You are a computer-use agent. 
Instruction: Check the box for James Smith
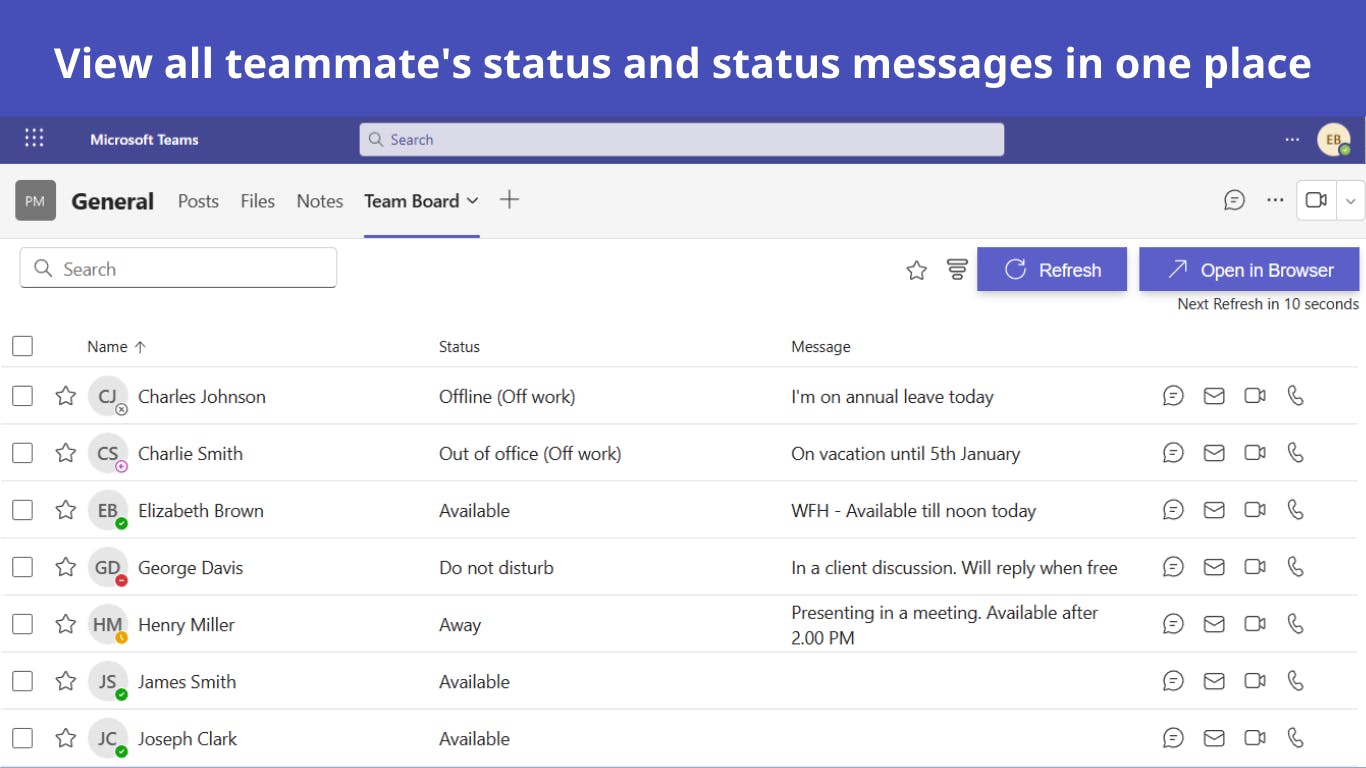22,681
